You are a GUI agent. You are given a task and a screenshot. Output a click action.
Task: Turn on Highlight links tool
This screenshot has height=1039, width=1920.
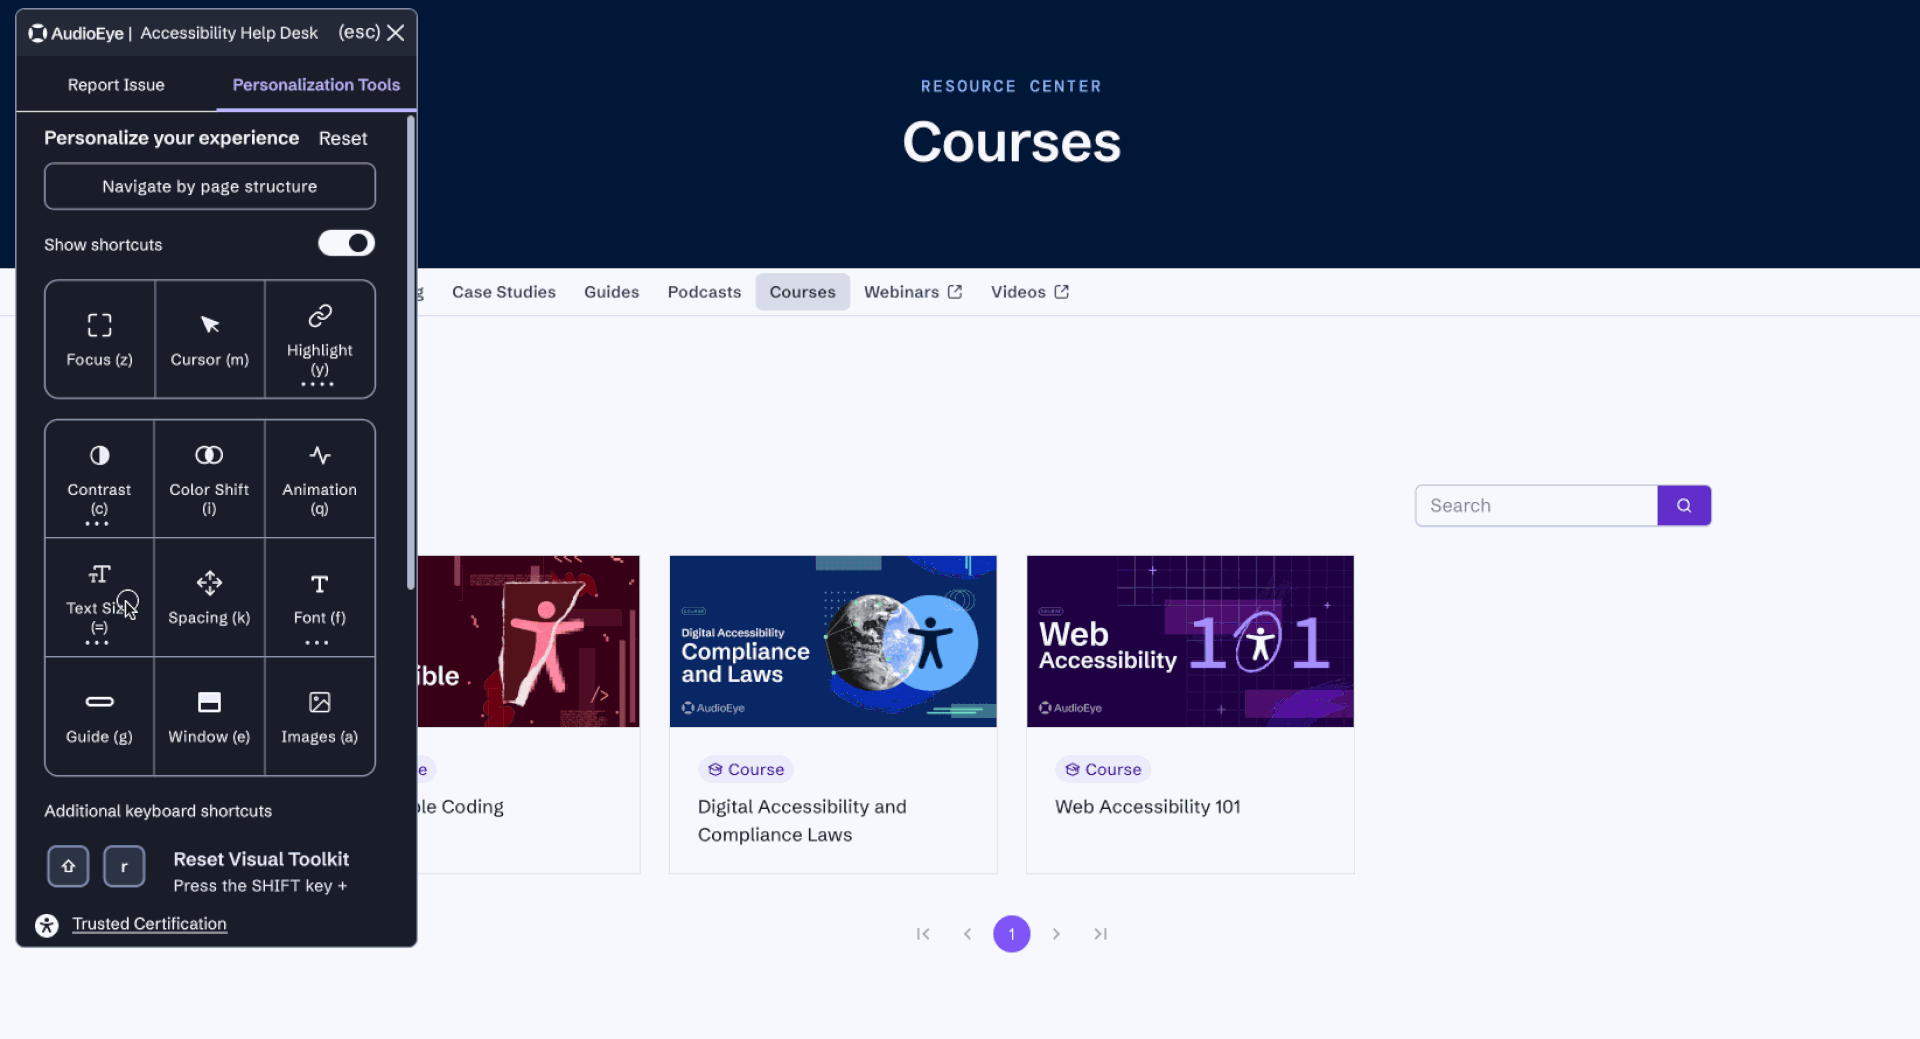tap(319, 339)
